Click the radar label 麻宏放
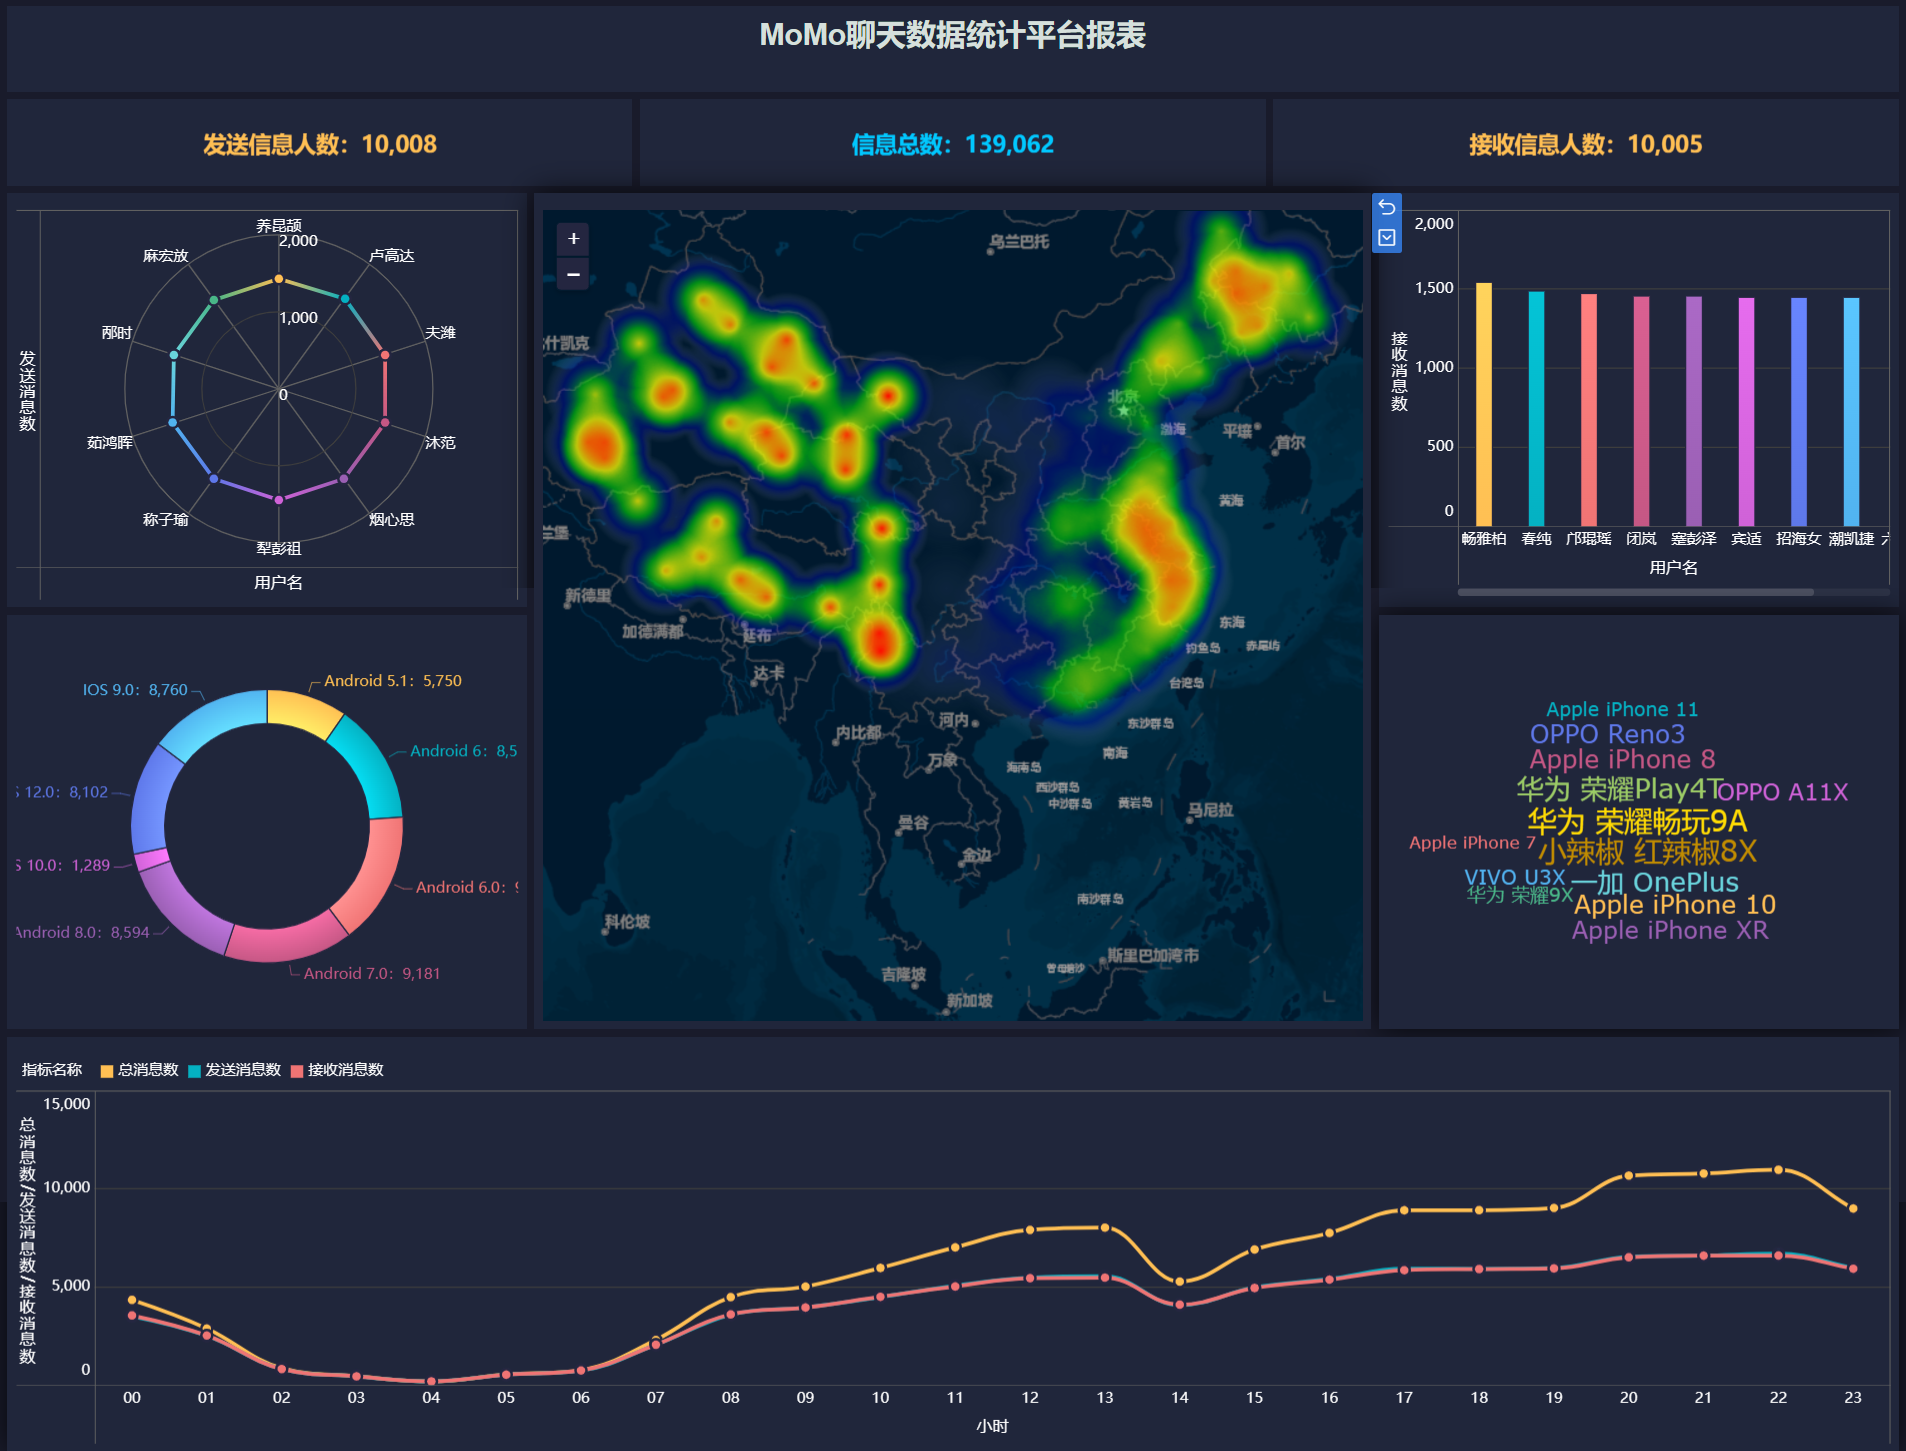 pyautogui.click(x=166, y=256)
